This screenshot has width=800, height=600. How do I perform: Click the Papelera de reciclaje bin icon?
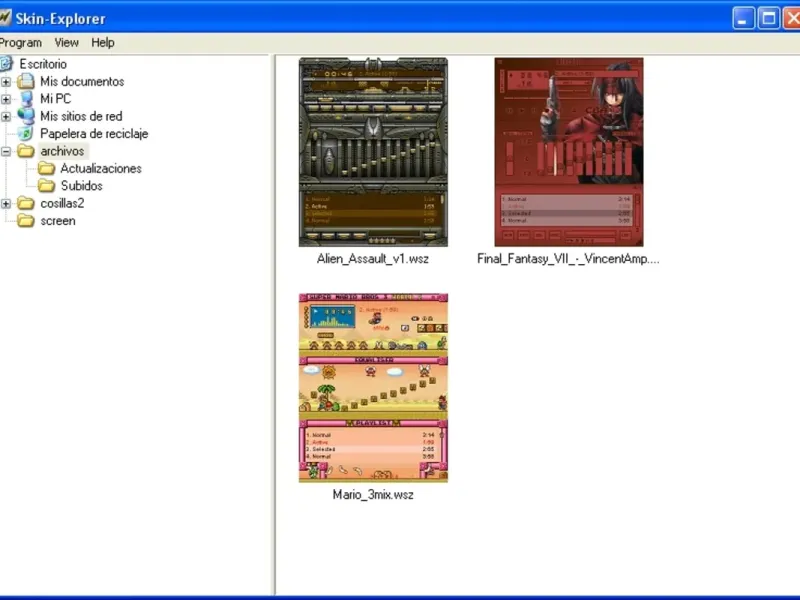click(26, 133)
